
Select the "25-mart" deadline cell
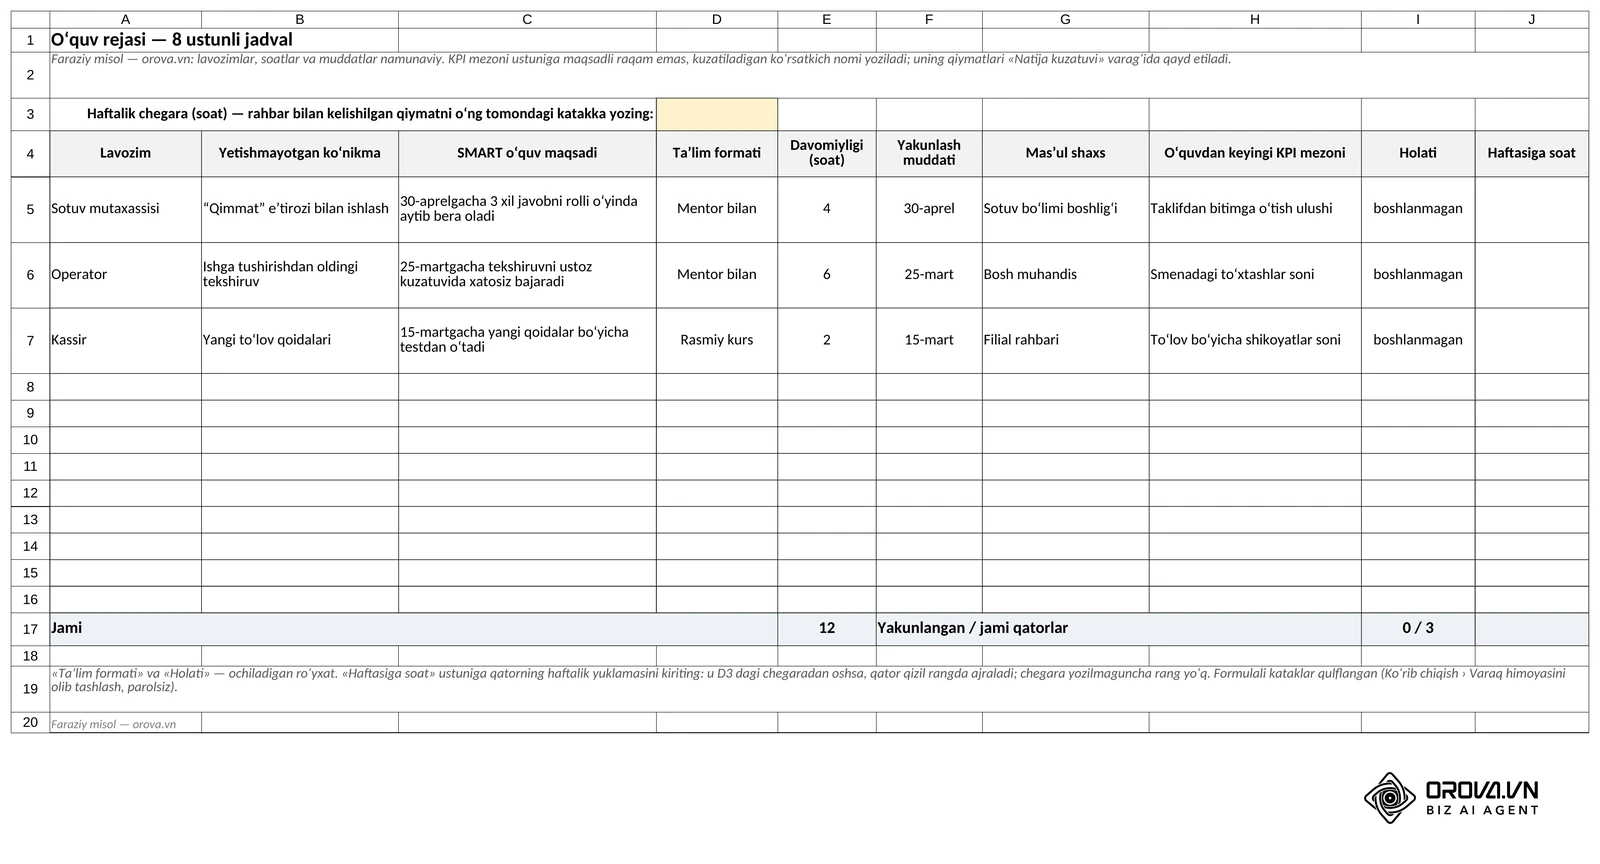929,275
